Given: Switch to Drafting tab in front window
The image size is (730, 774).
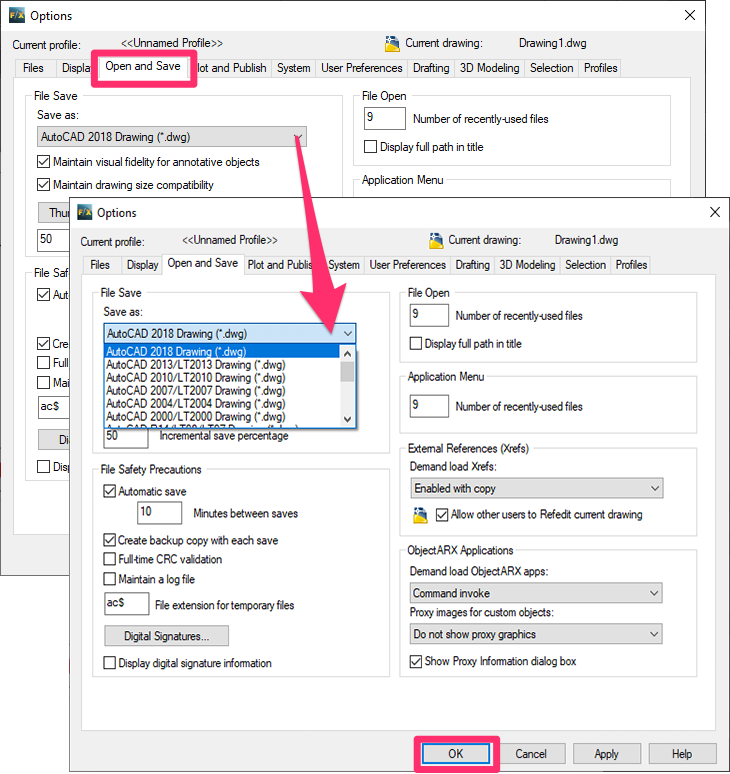Looking at the screenshot, I should point(472,265).
